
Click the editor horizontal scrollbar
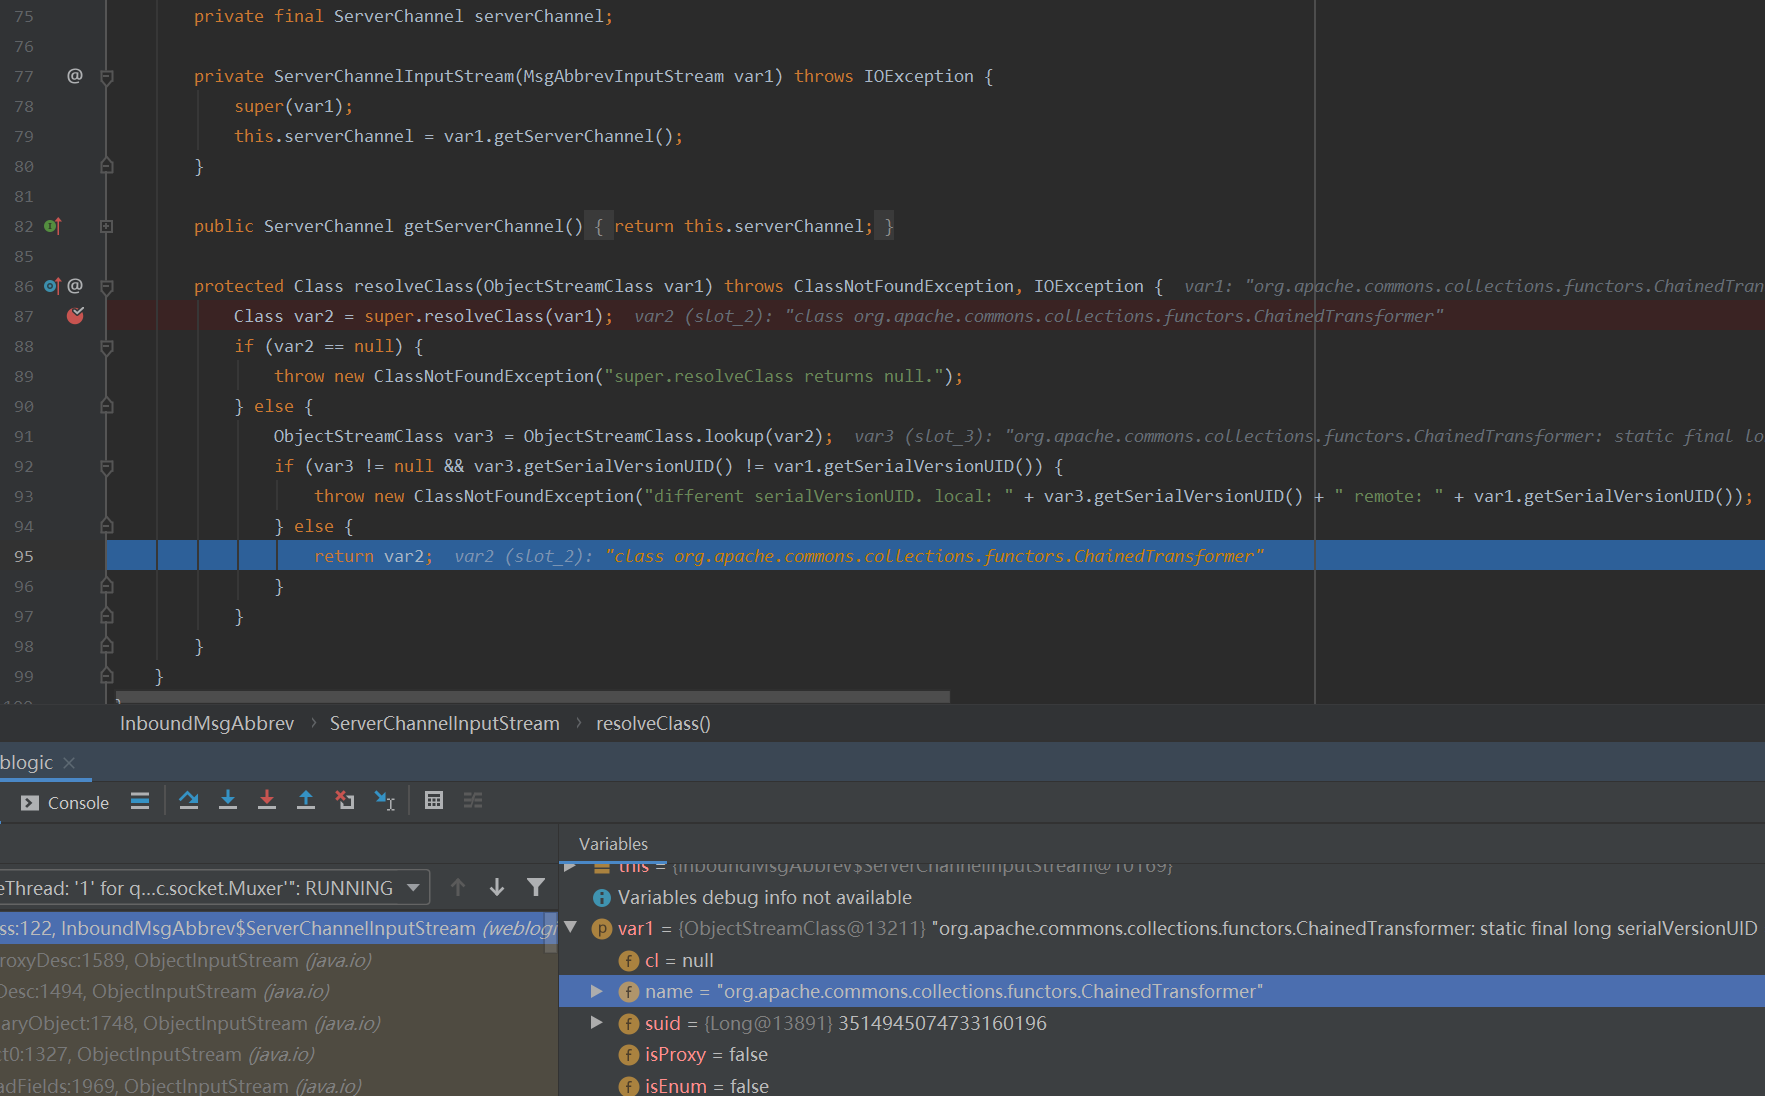(533, 696)
